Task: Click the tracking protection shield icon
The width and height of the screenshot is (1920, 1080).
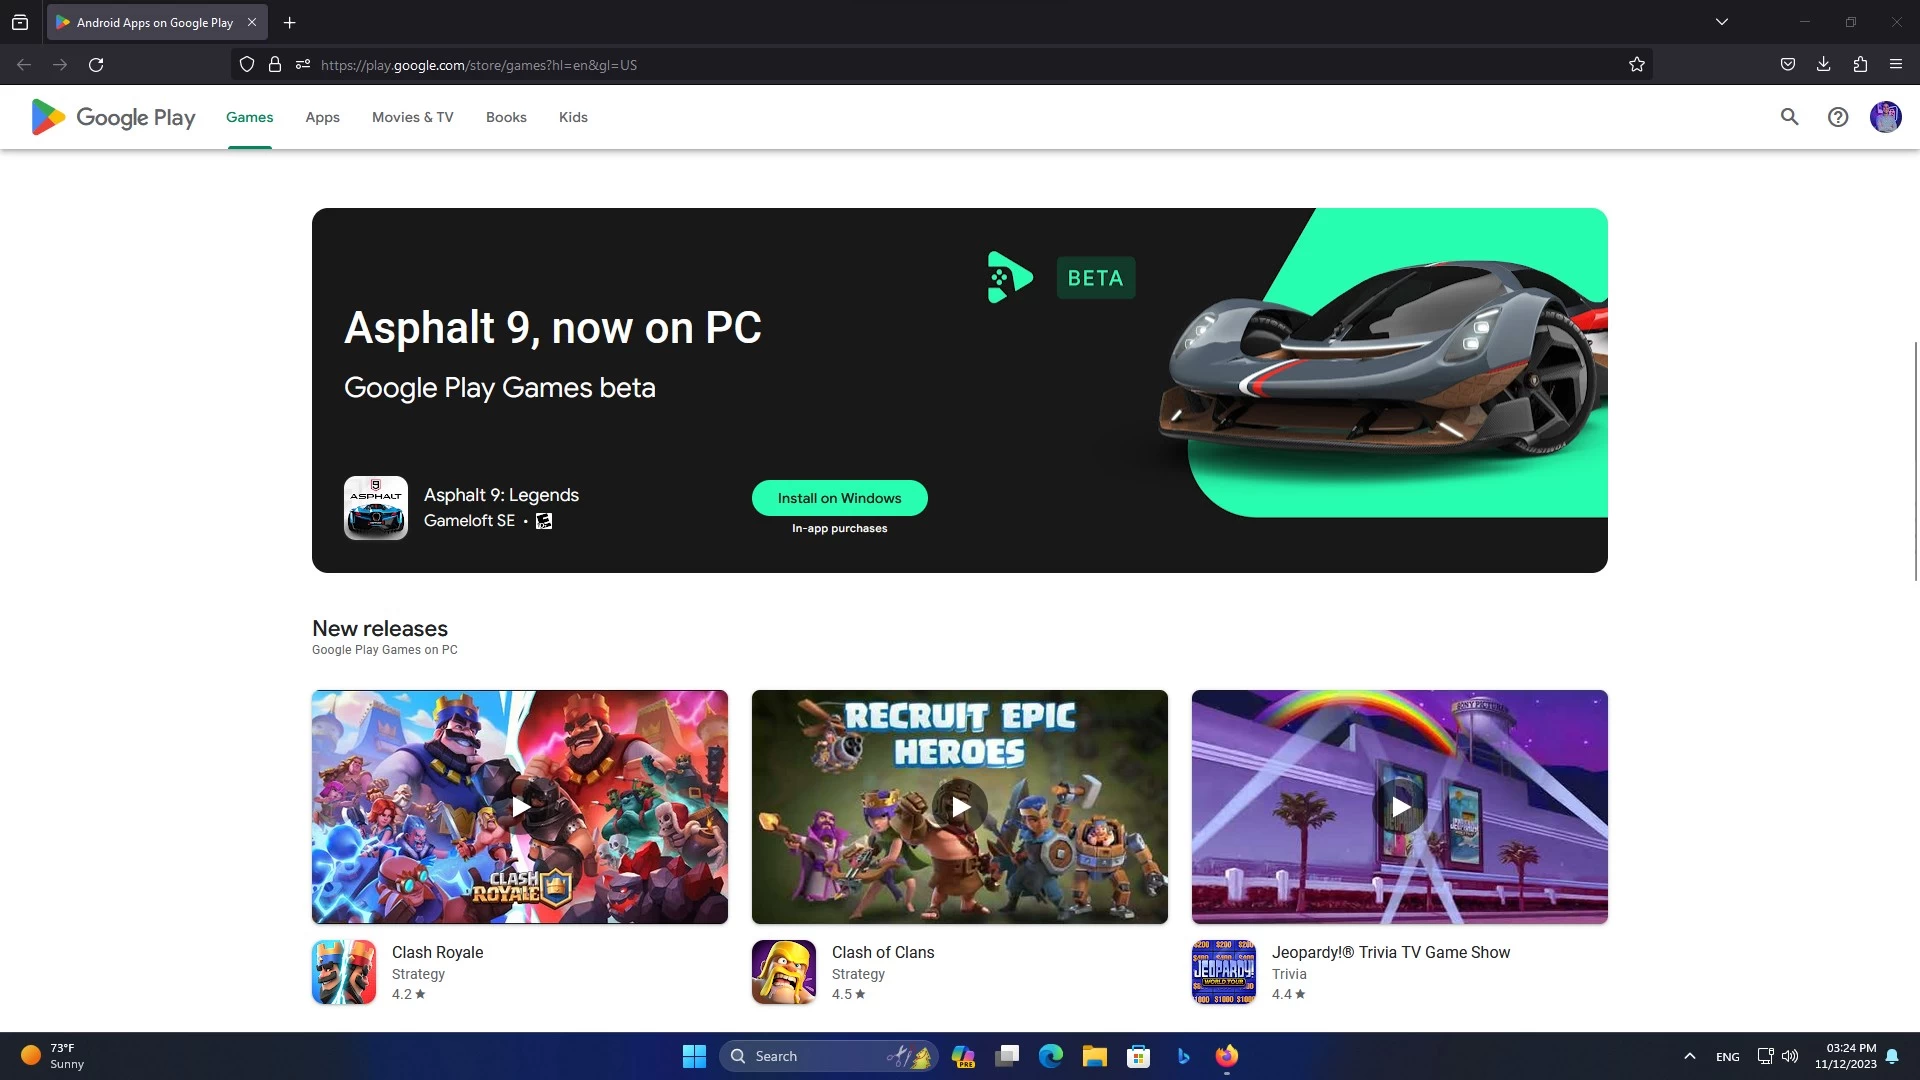Action: (247, 65)
